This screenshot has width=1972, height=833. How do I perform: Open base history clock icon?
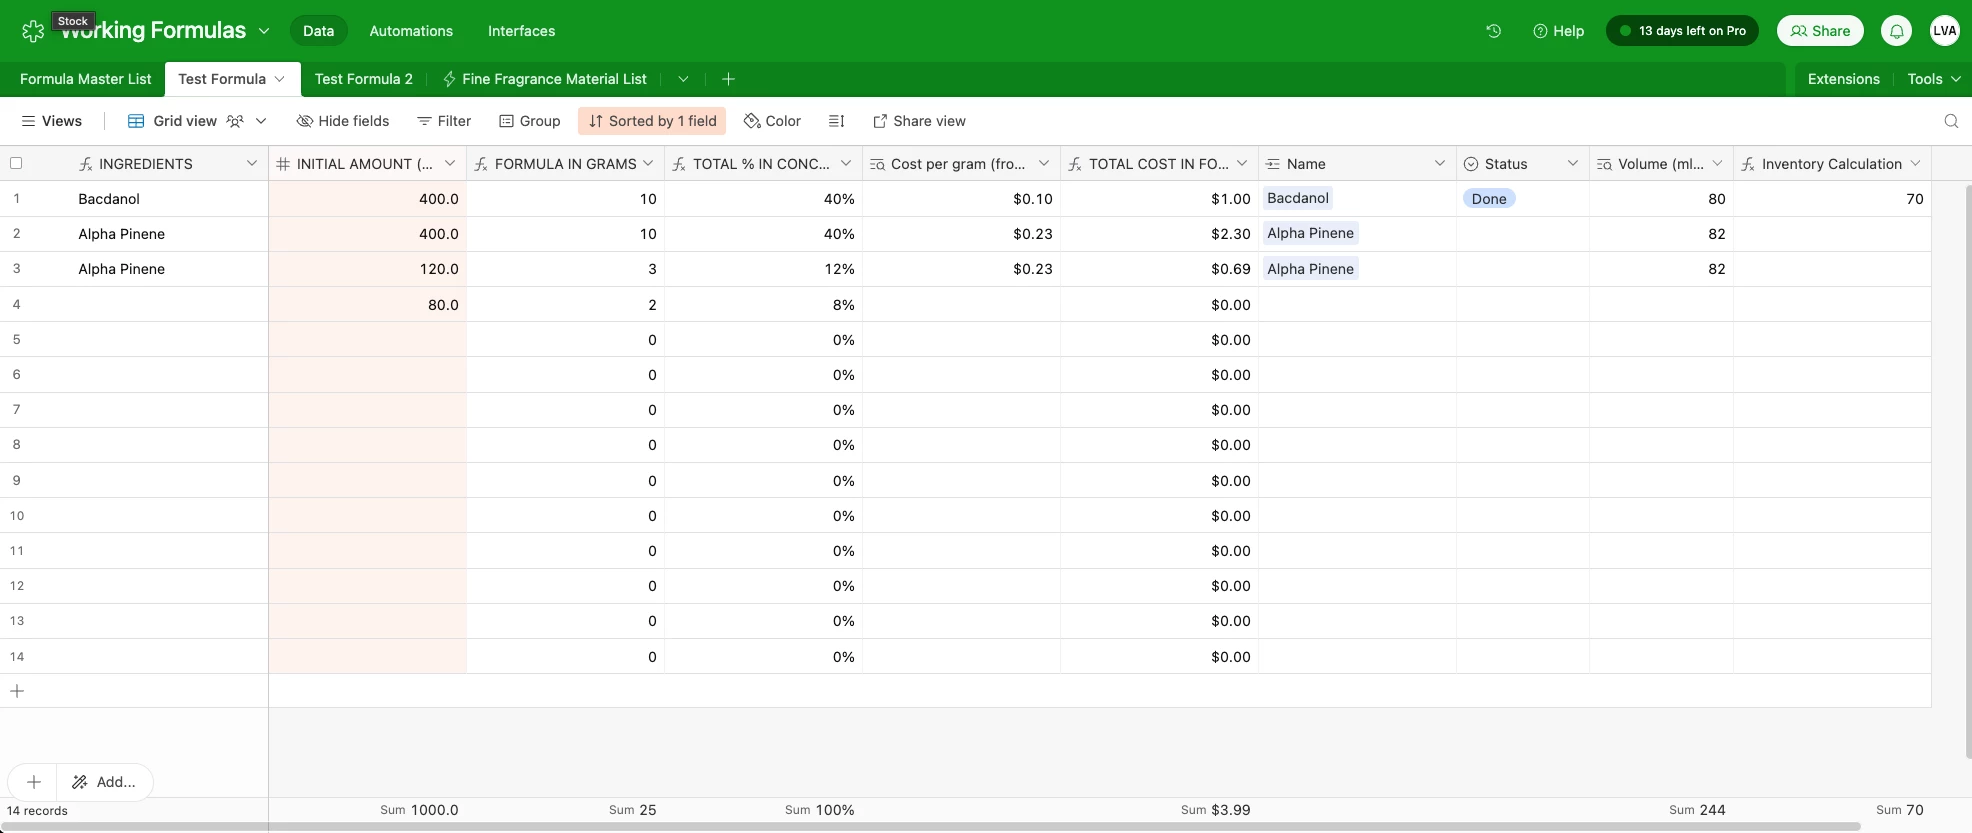point(1494,31)
